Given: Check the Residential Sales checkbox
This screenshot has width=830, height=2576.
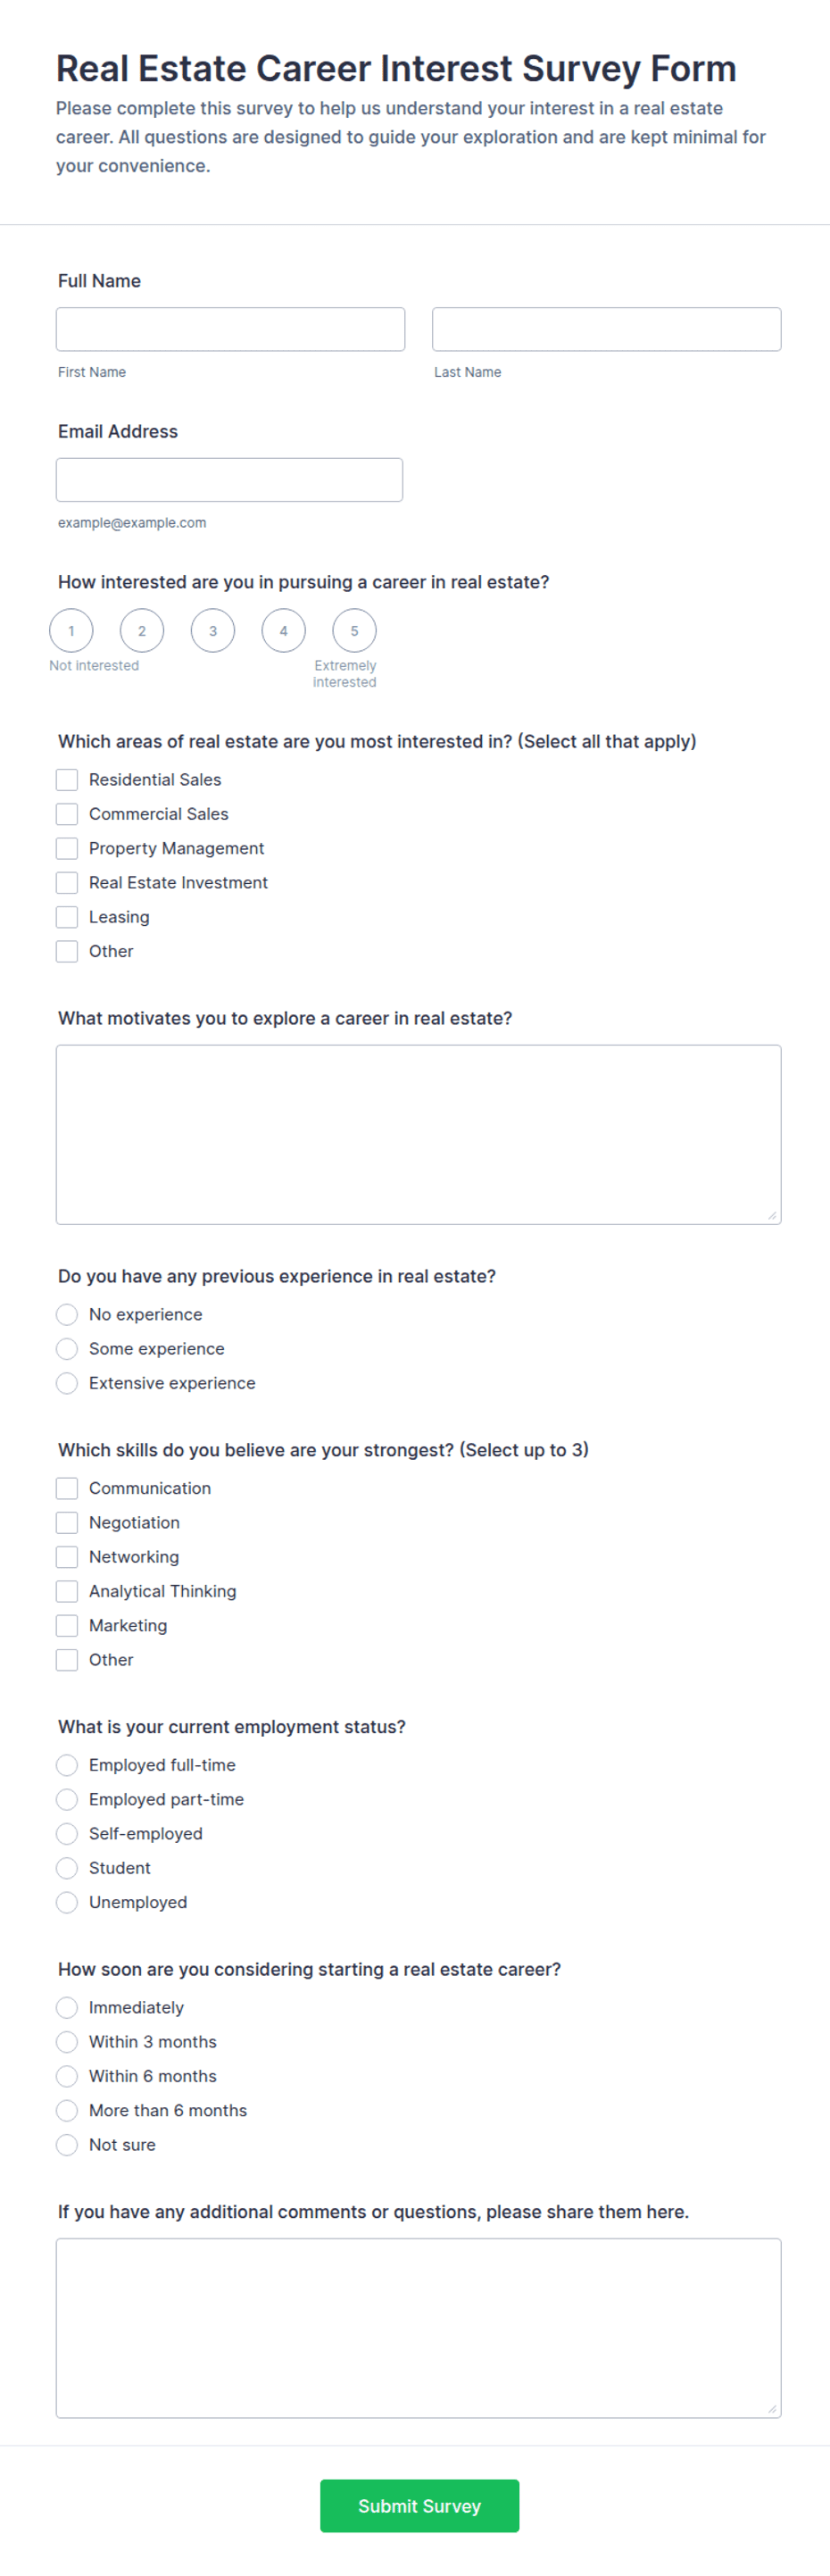Looking at the screenshot, I should (x=67, y=780).
